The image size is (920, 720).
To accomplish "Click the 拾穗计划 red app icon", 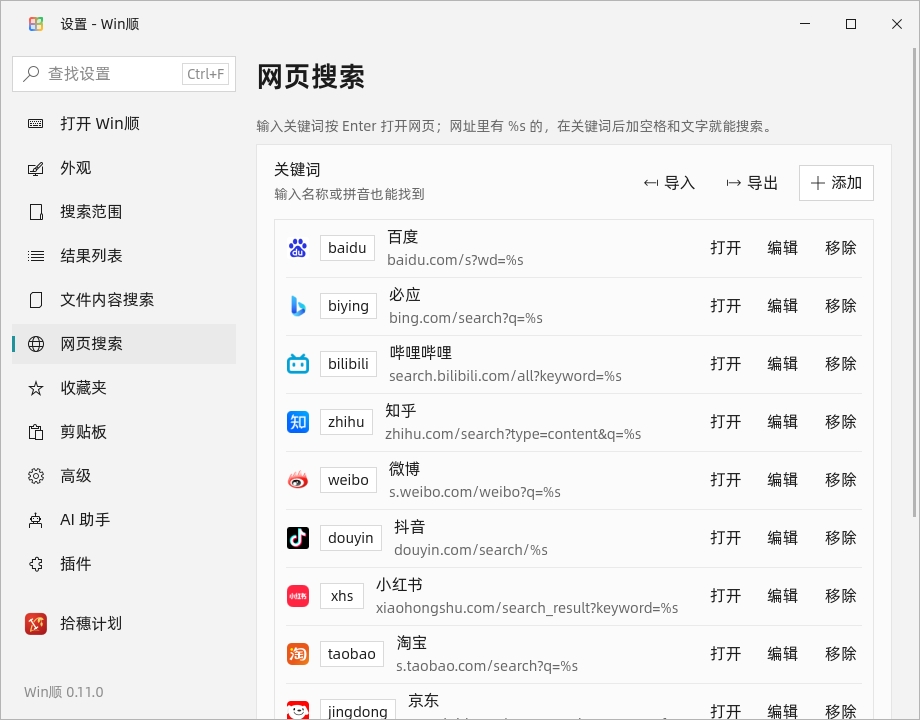I will (36, 624).
